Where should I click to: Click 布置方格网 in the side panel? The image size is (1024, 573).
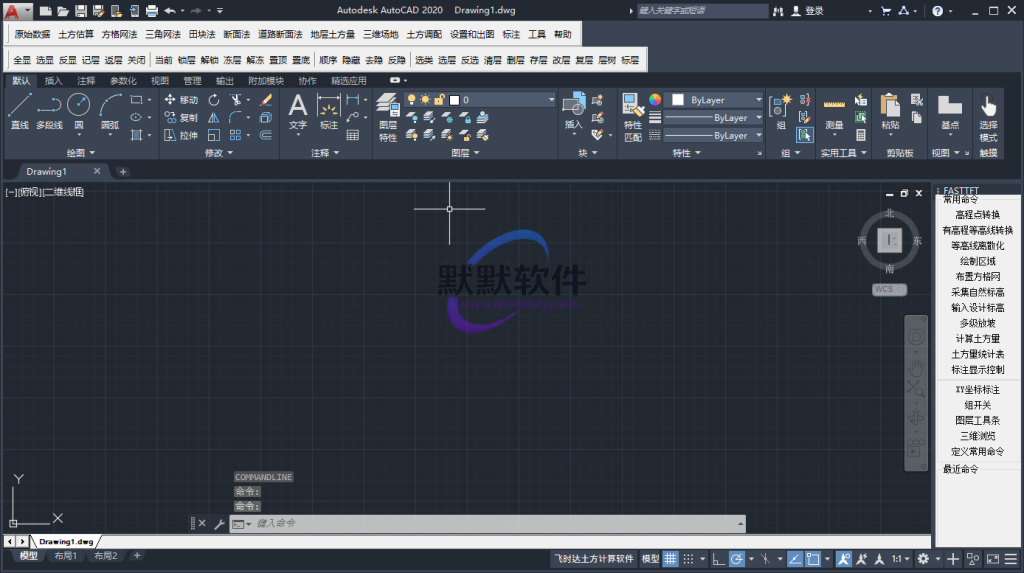click(x=977, y=276)
